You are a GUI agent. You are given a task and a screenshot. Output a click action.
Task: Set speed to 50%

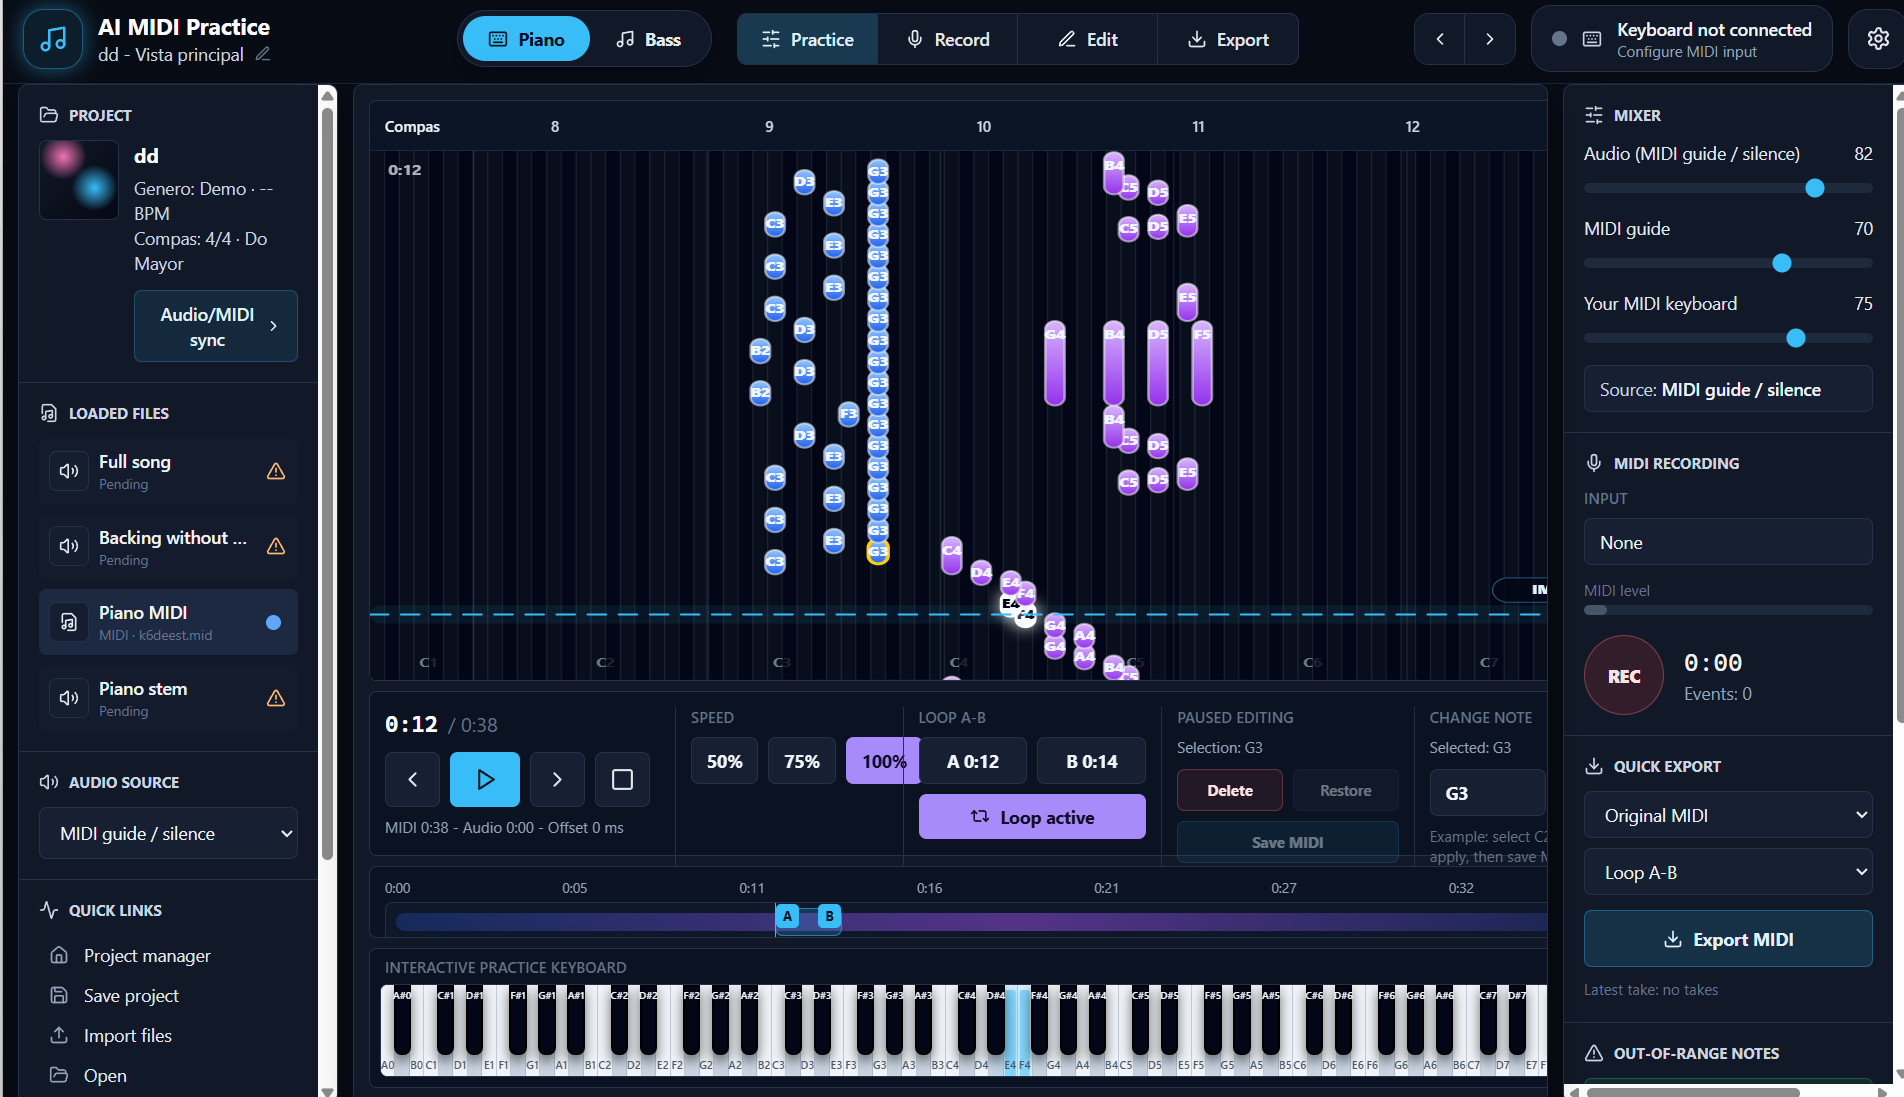tap(725, 761)
